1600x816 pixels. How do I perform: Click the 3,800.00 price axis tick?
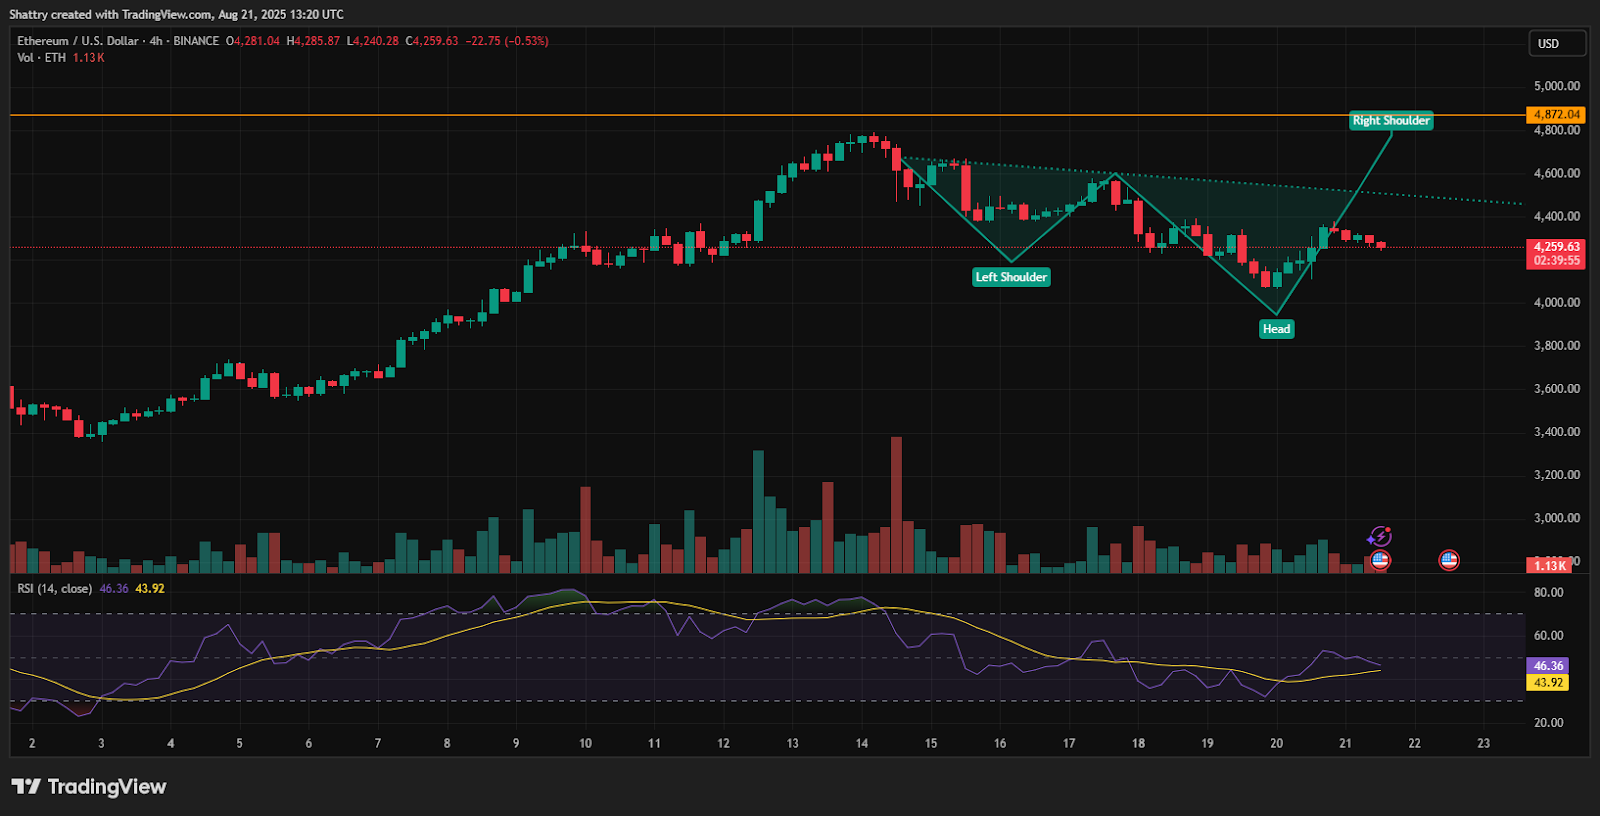[1557, 346]
